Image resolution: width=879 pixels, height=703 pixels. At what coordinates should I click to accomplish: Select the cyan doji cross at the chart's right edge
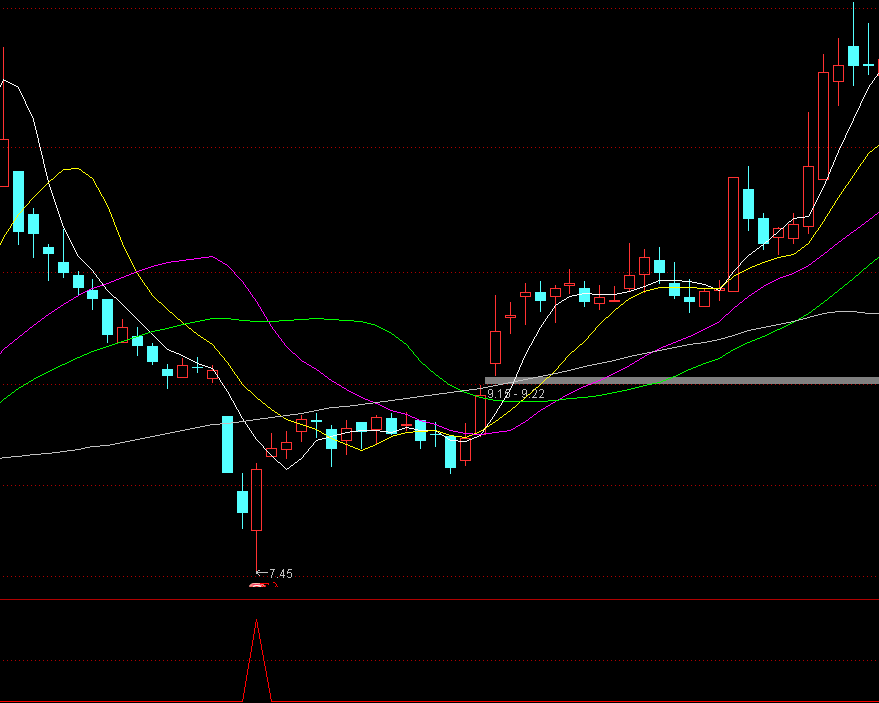868,65
